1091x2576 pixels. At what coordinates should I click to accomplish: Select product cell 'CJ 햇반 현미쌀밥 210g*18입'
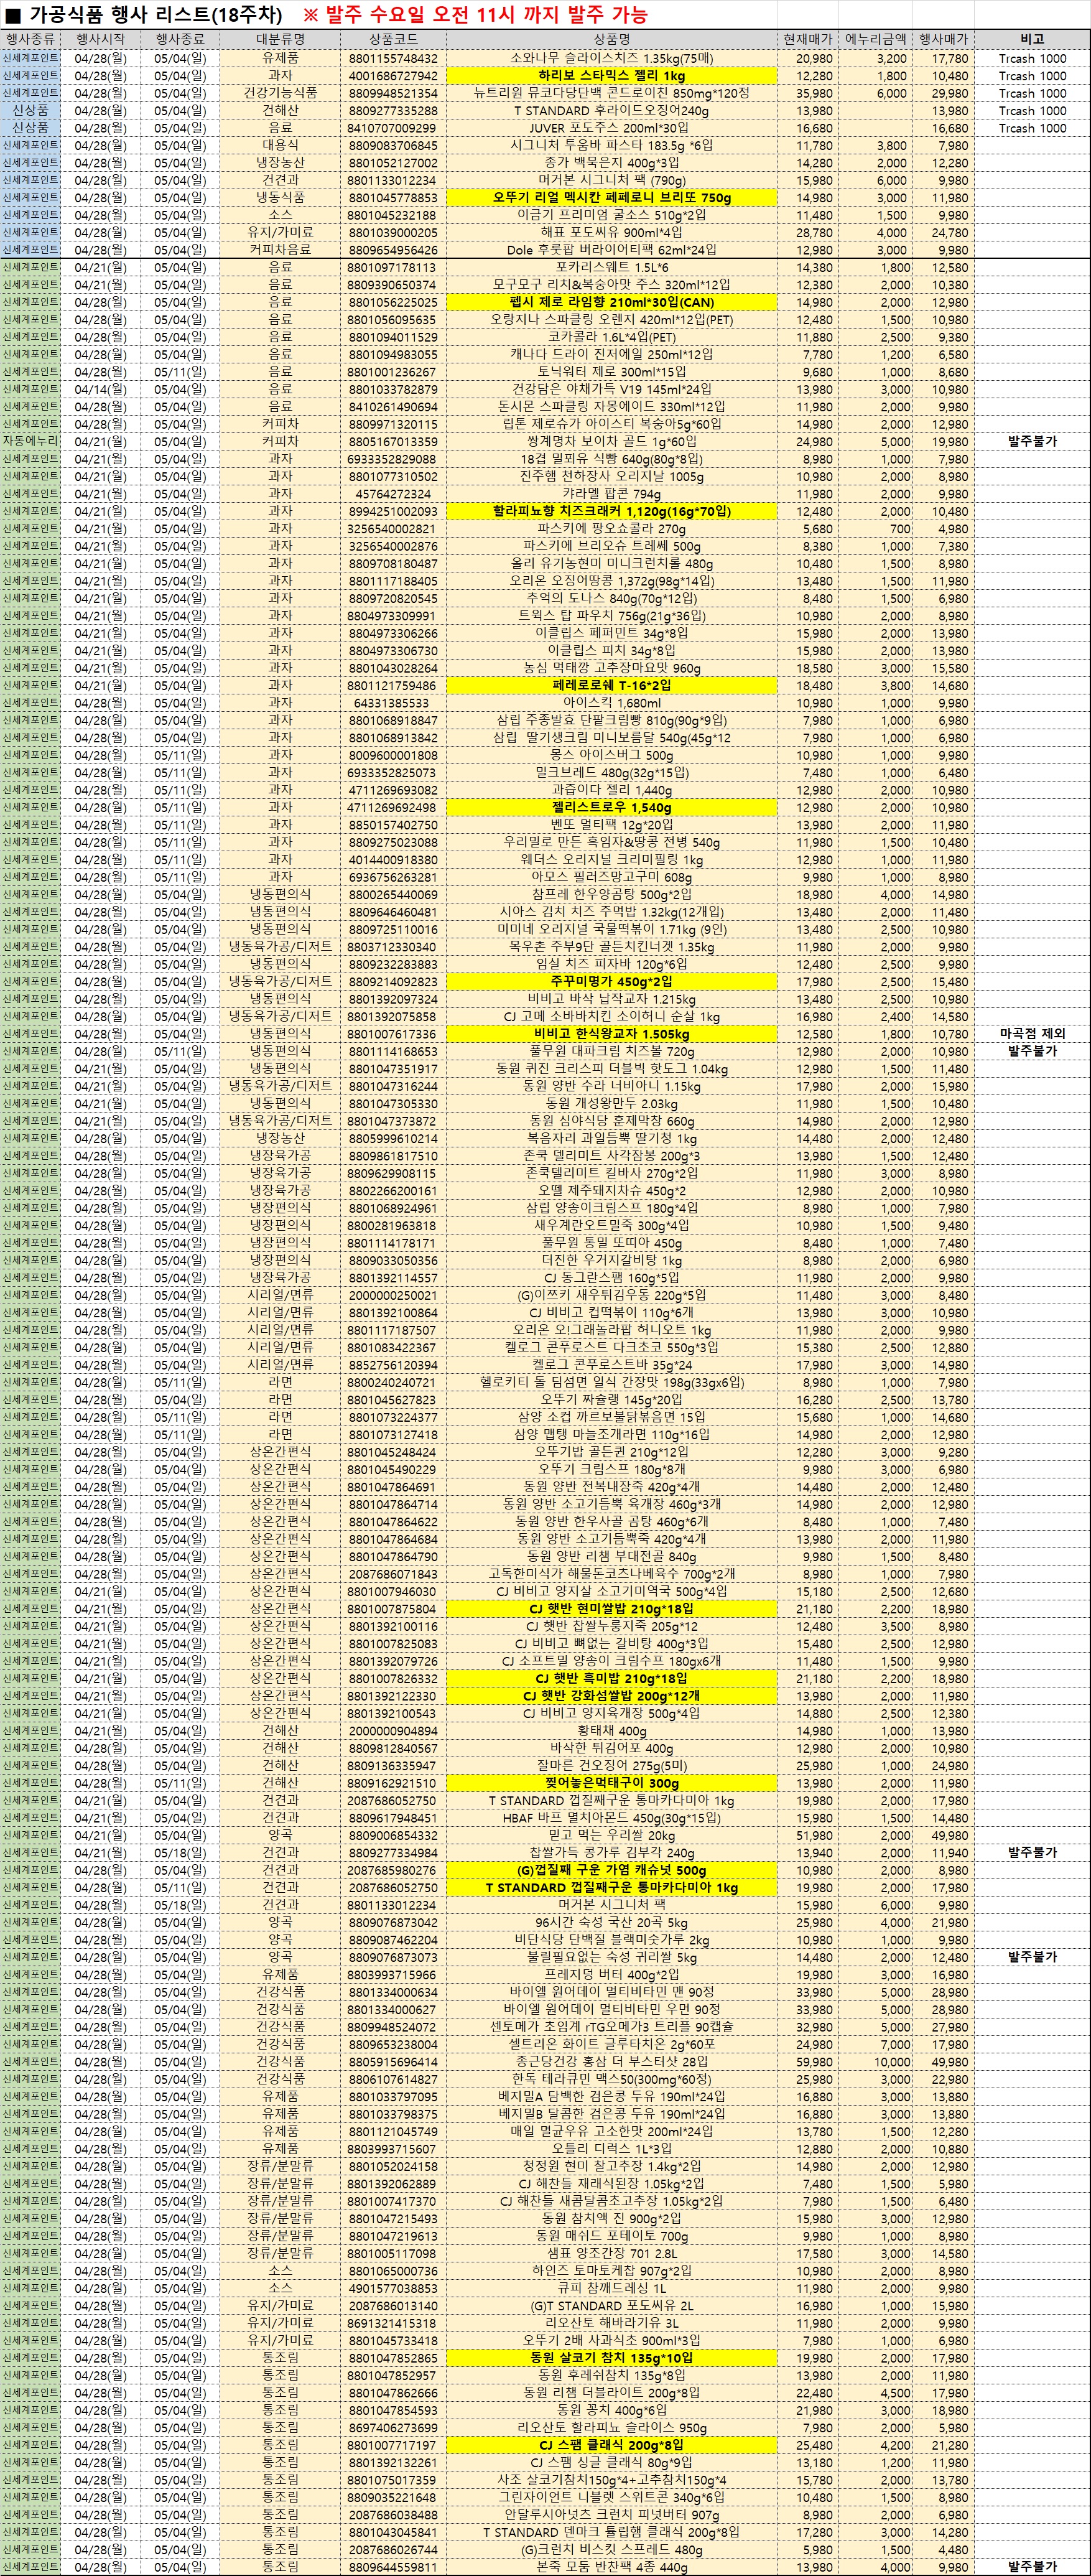[612, 1608]
